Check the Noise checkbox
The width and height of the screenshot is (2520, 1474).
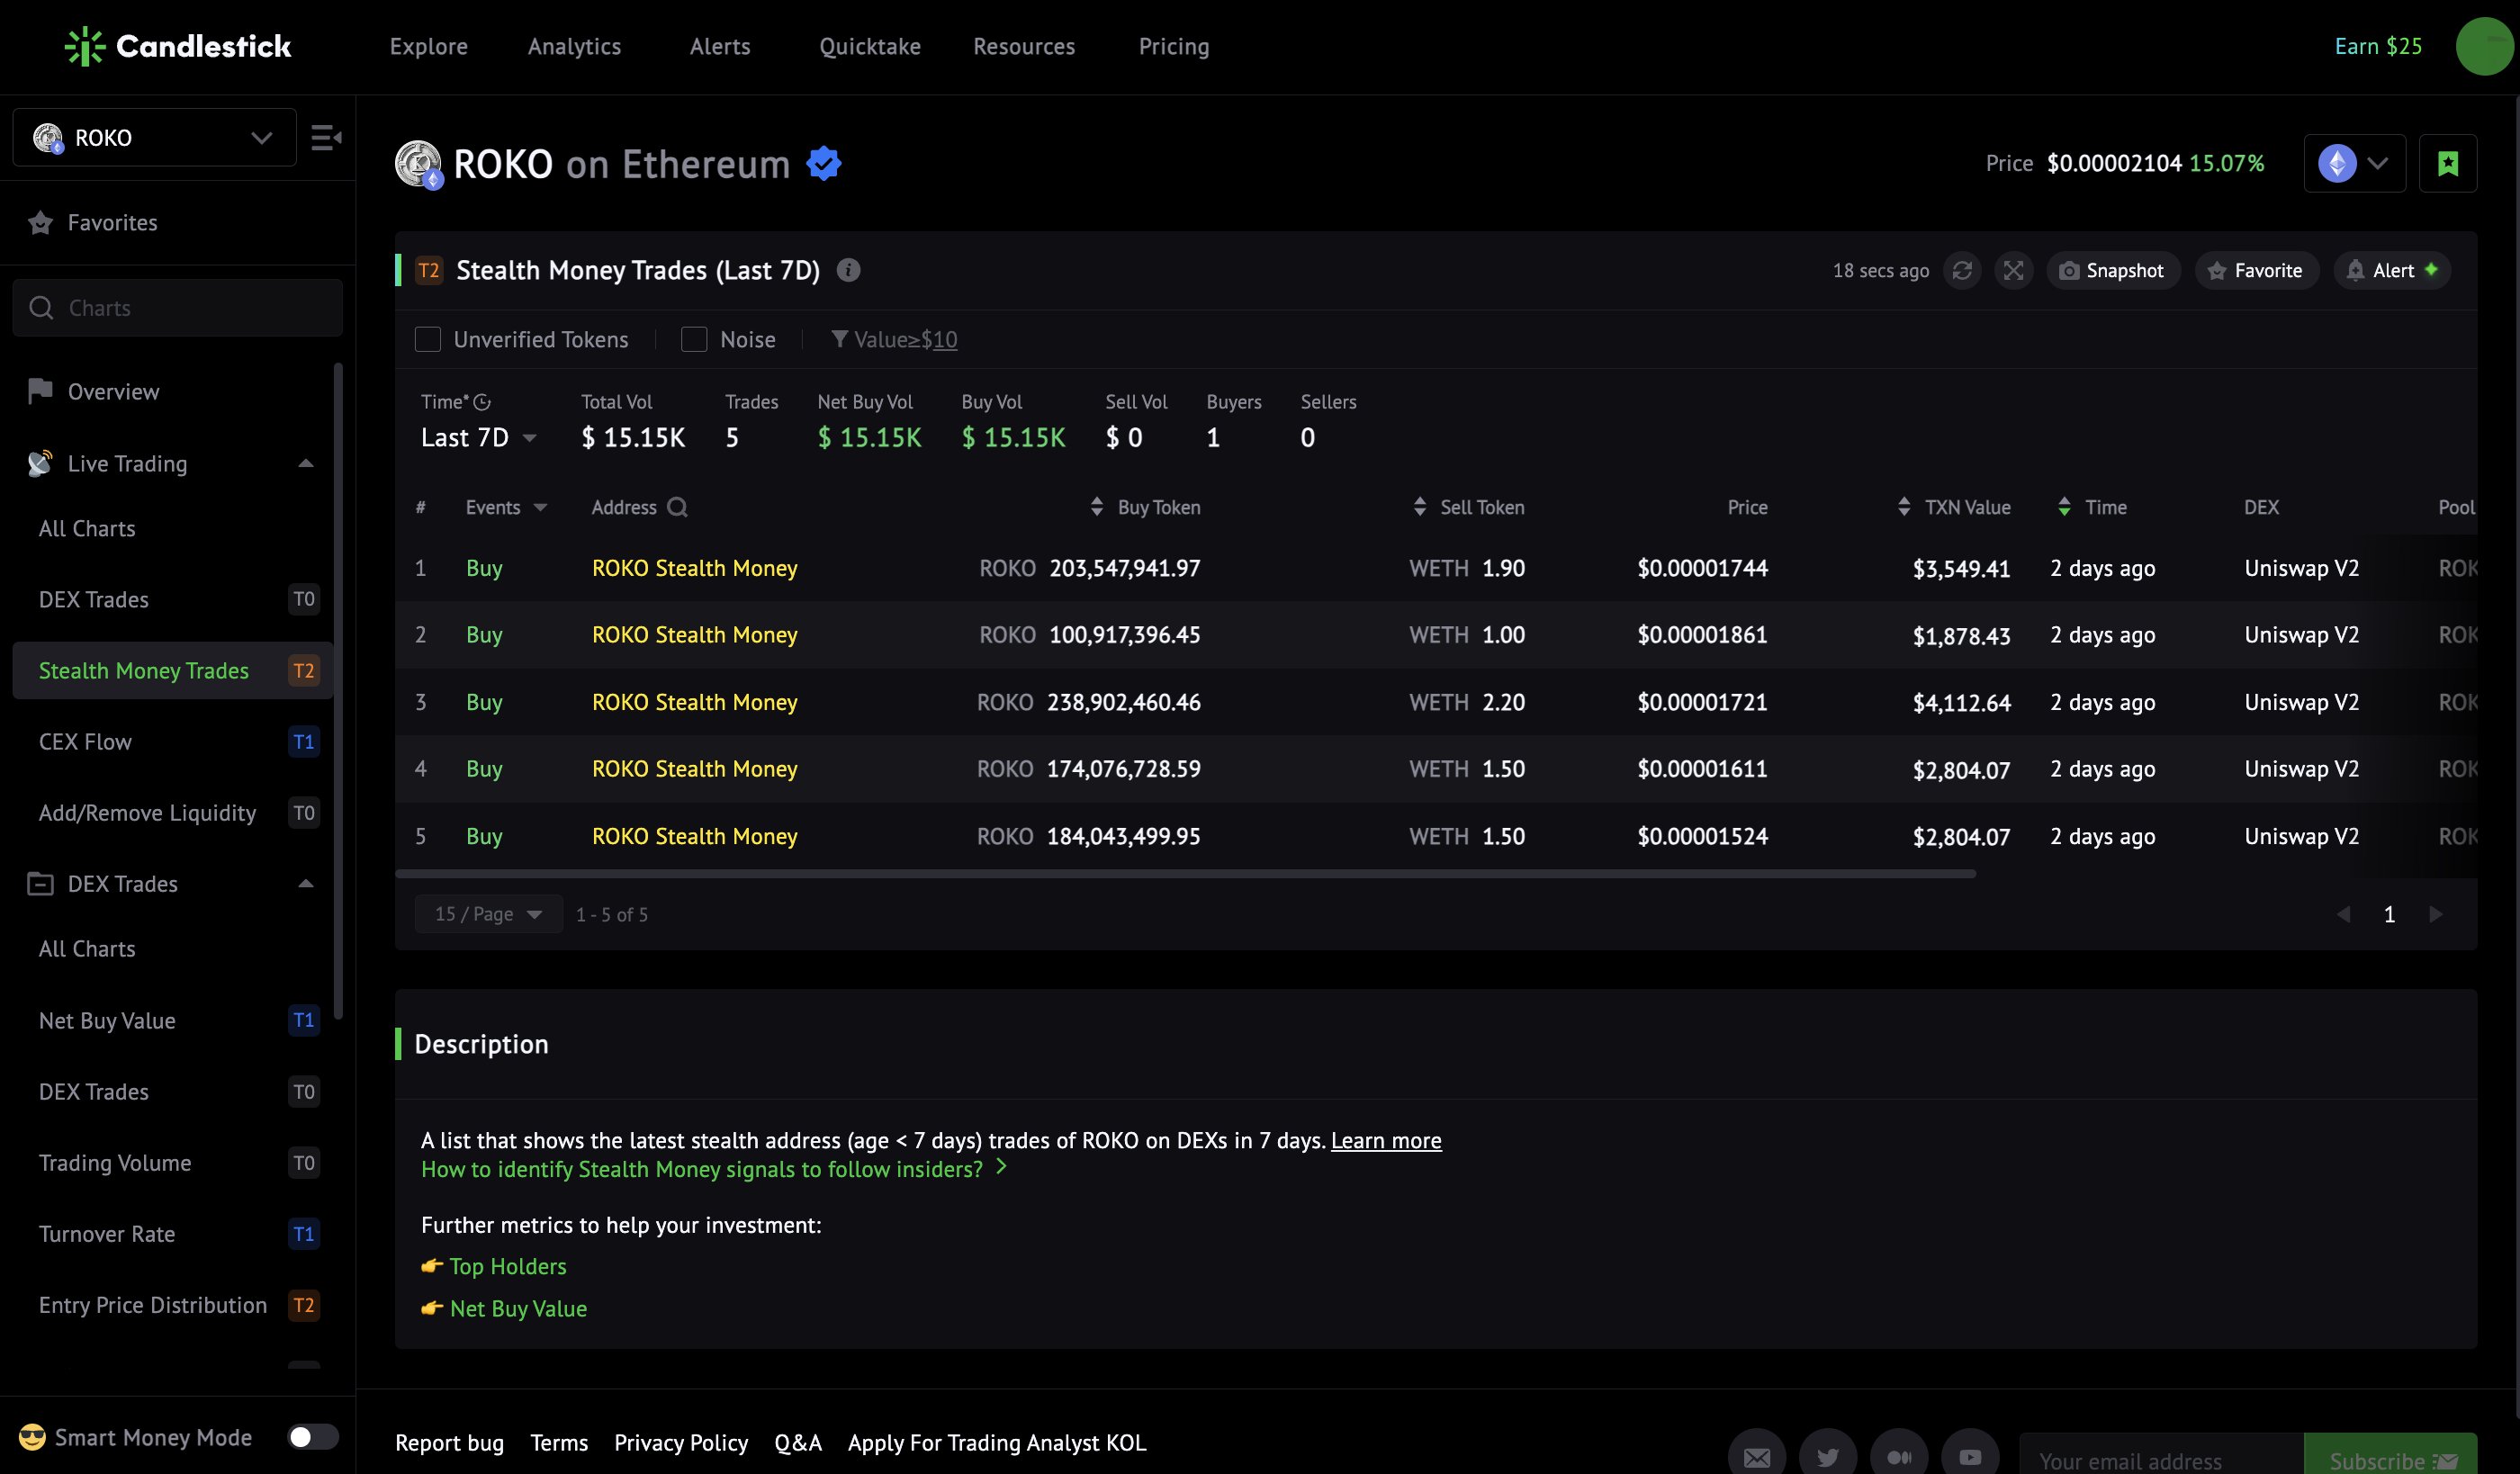[x=694, y=340]
